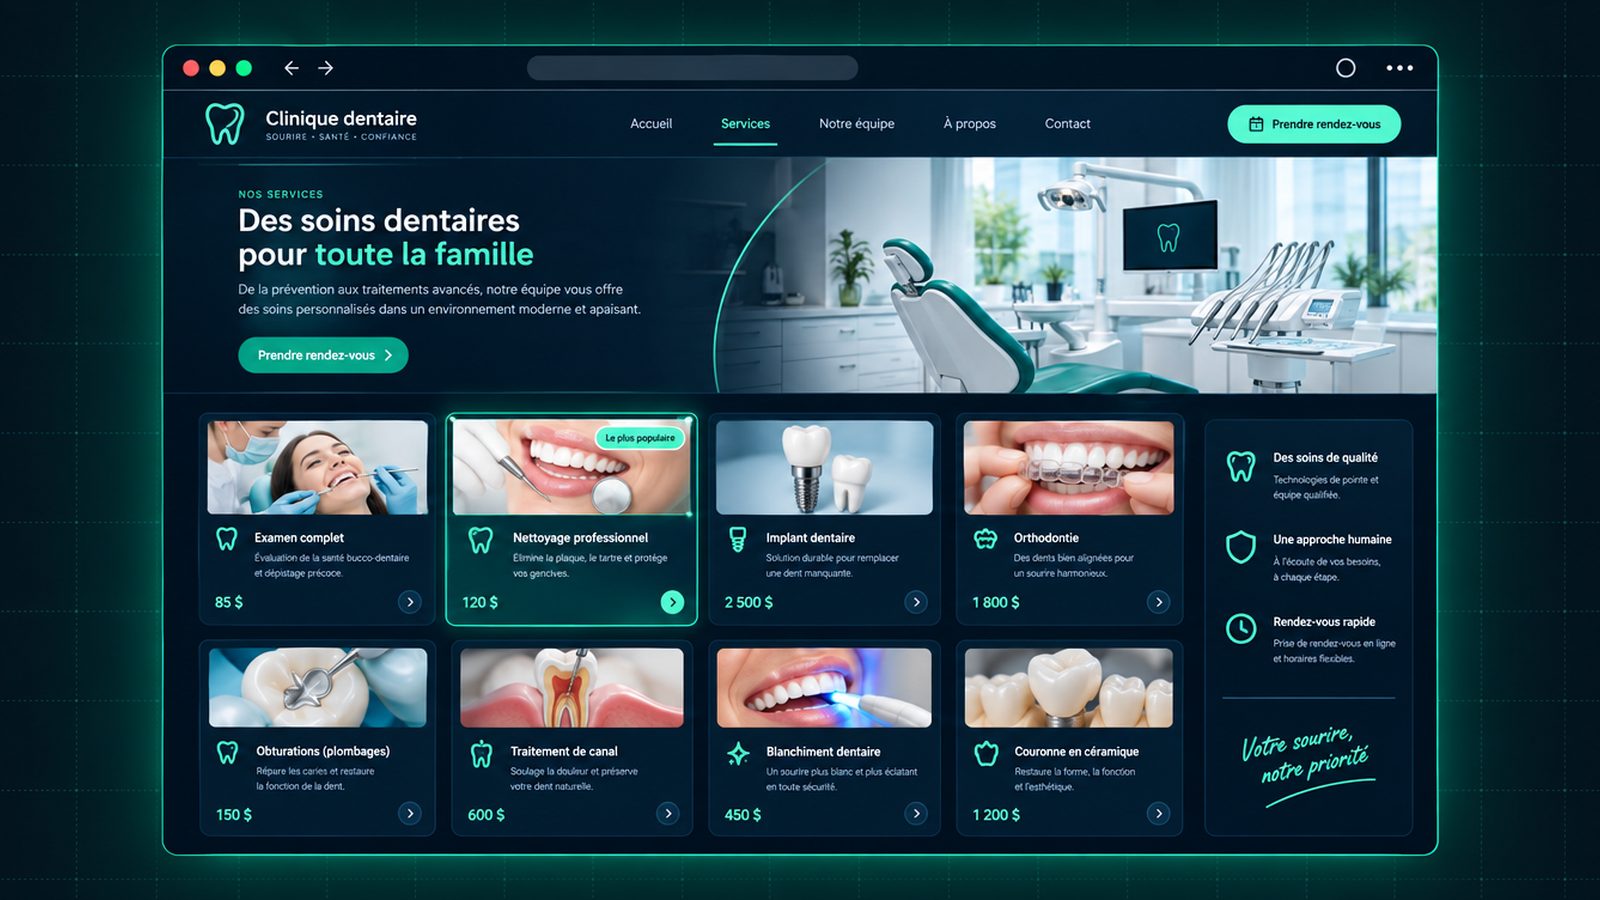Image resolution: width=1600 pixels, height=900 pixels.
Task: Click the browser back arrow
Action: (291, 68)
